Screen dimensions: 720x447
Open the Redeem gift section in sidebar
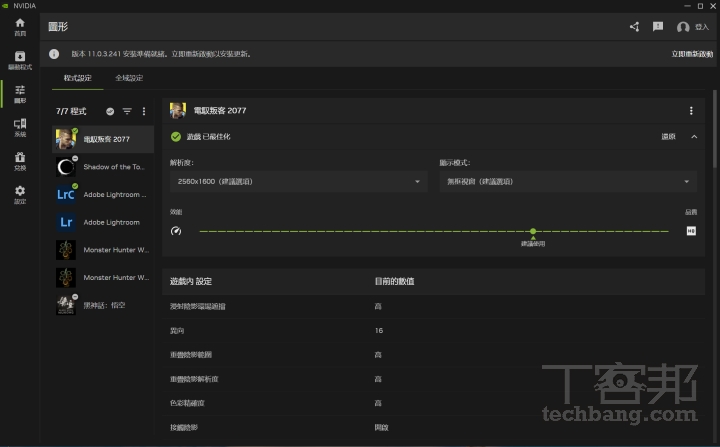pos(20,161)
